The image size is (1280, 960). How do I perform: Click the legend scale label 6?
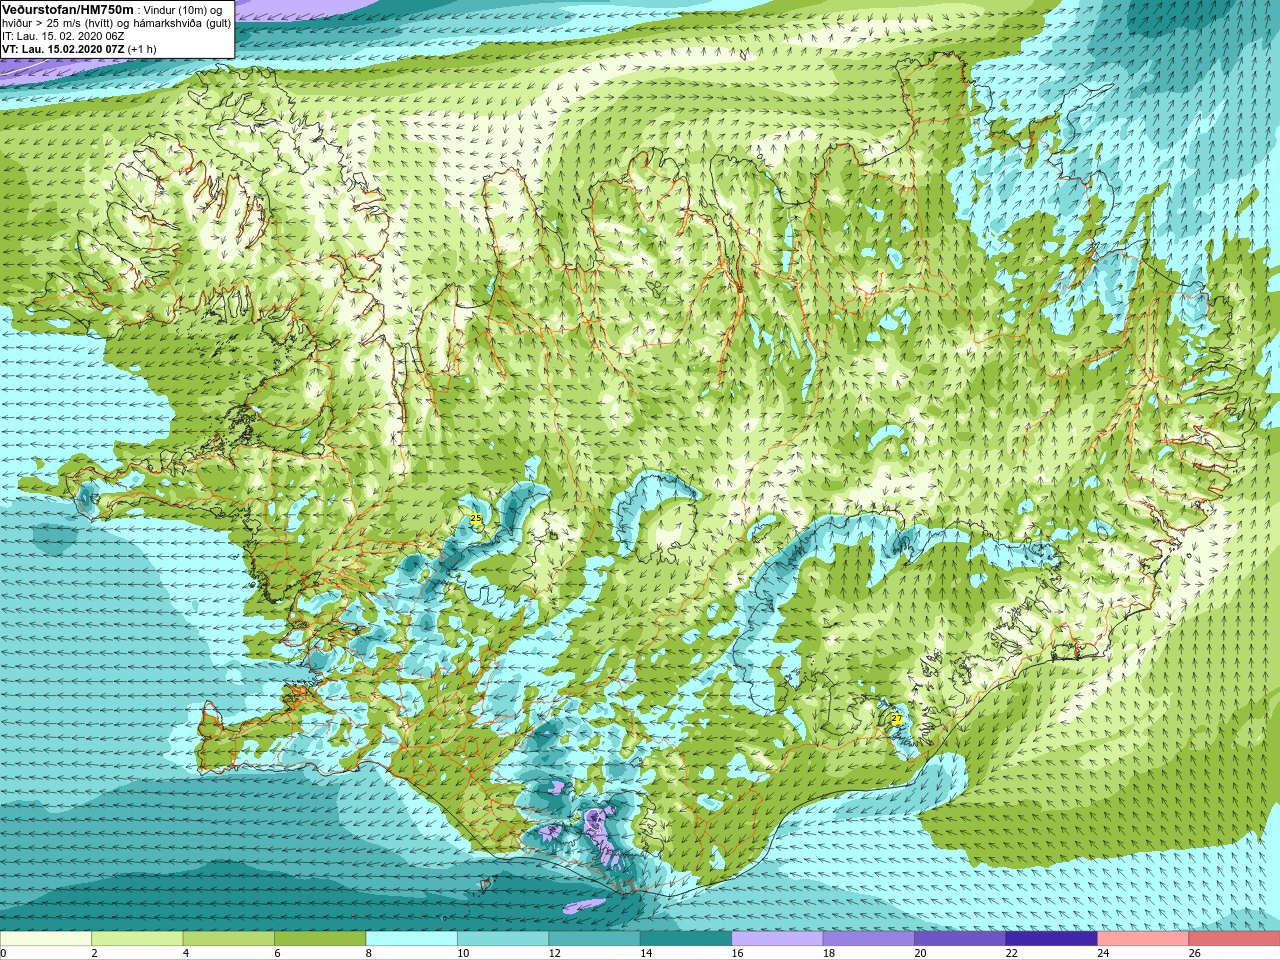277,953
